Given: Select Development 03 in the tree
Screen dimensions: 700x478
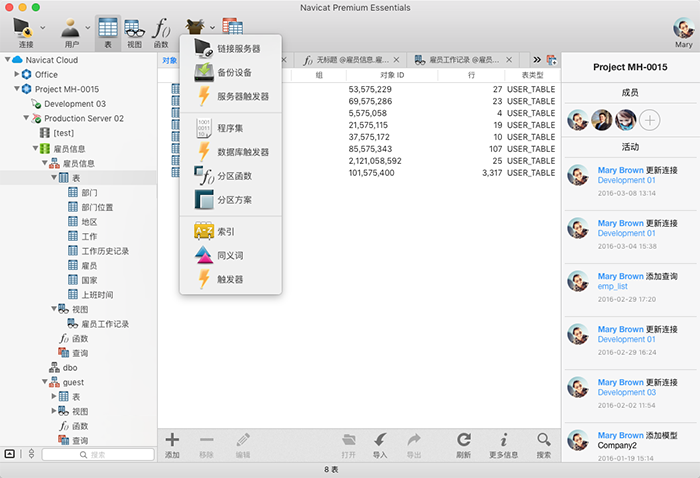Looking at the screenshot, I should coord(75,104).
